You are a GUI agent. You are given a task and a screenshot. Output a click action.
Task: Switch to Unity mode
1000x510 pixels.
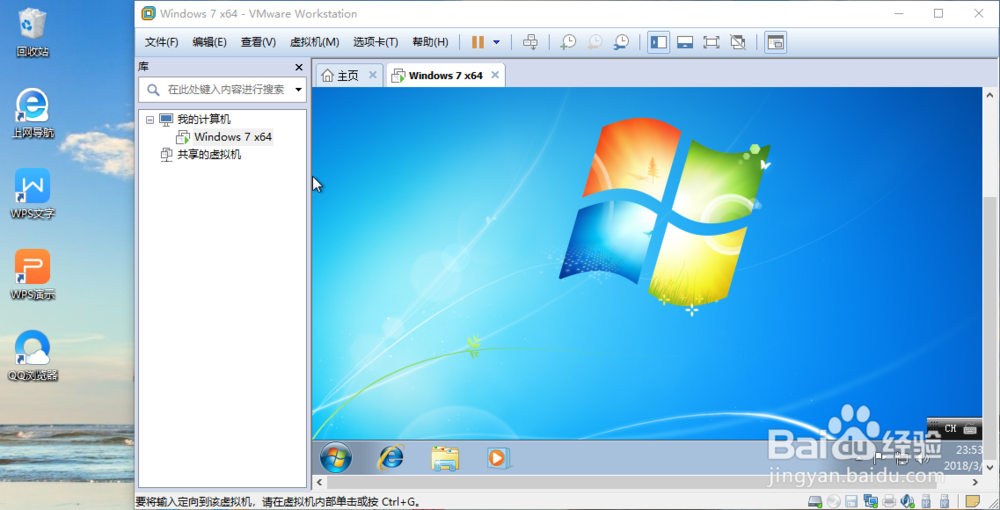pyautogui.click(x=738, y=42)
